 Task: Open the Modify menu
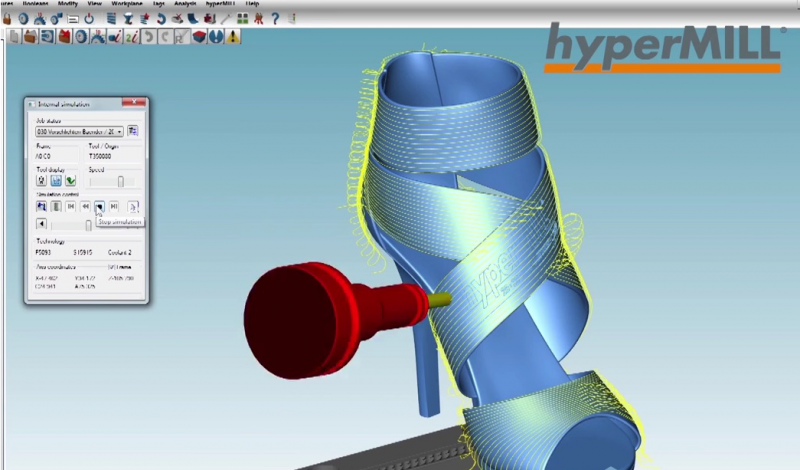(x=68, y=3)
